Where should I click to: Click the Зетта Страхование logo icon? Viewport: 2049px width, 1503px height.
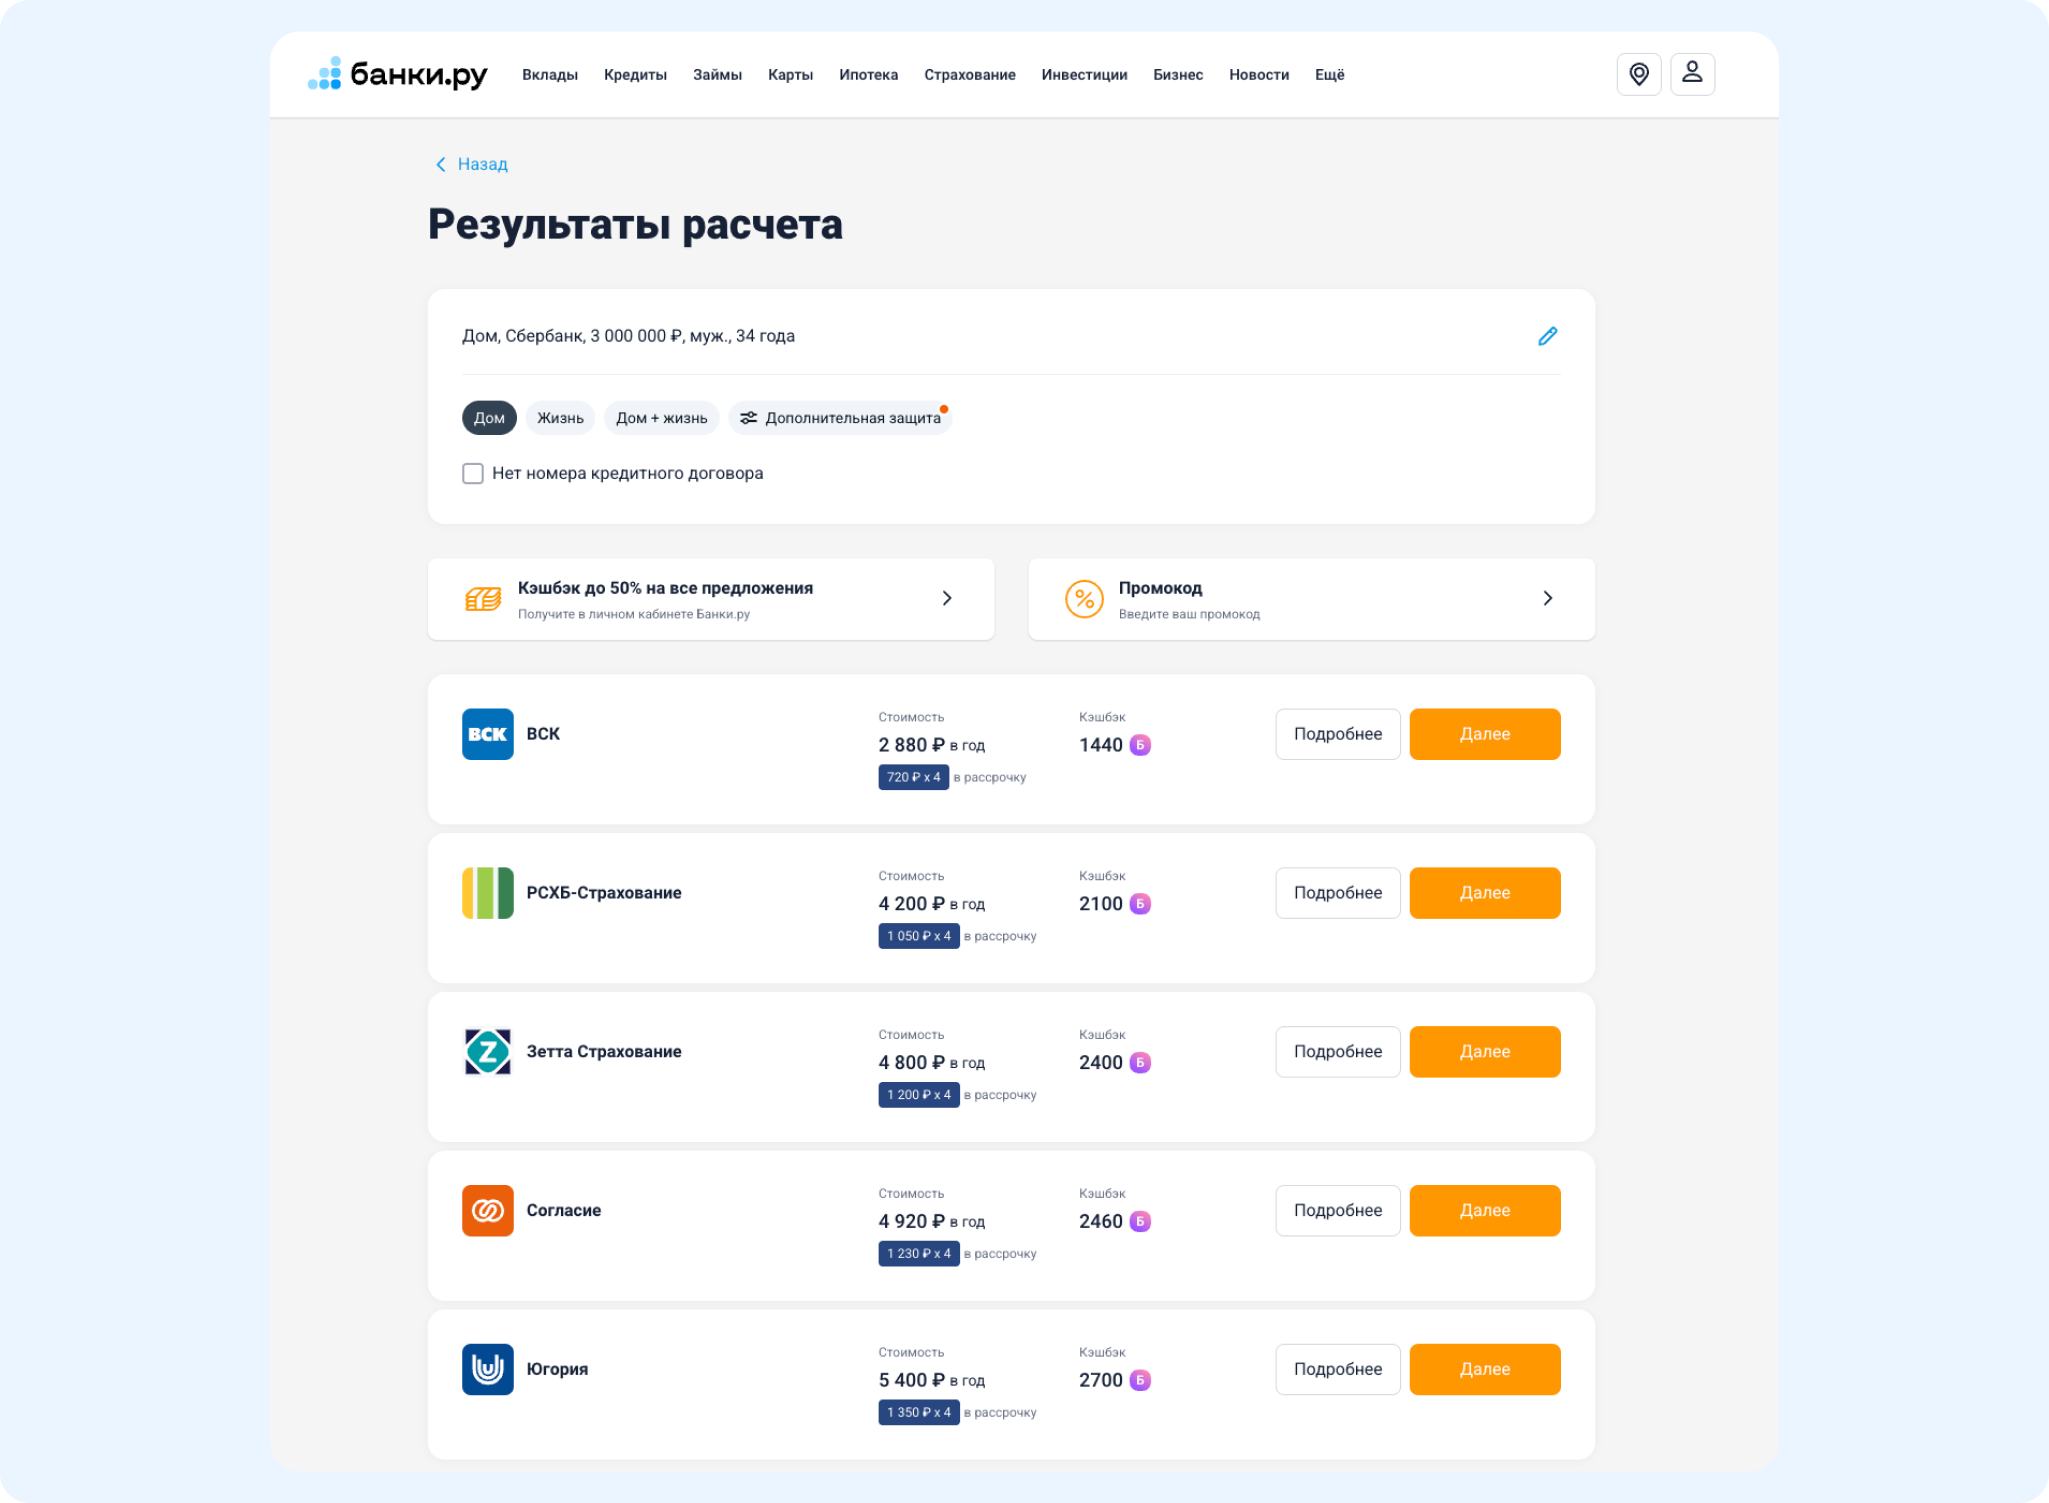pyautogui.click(x=487, y=1052)
